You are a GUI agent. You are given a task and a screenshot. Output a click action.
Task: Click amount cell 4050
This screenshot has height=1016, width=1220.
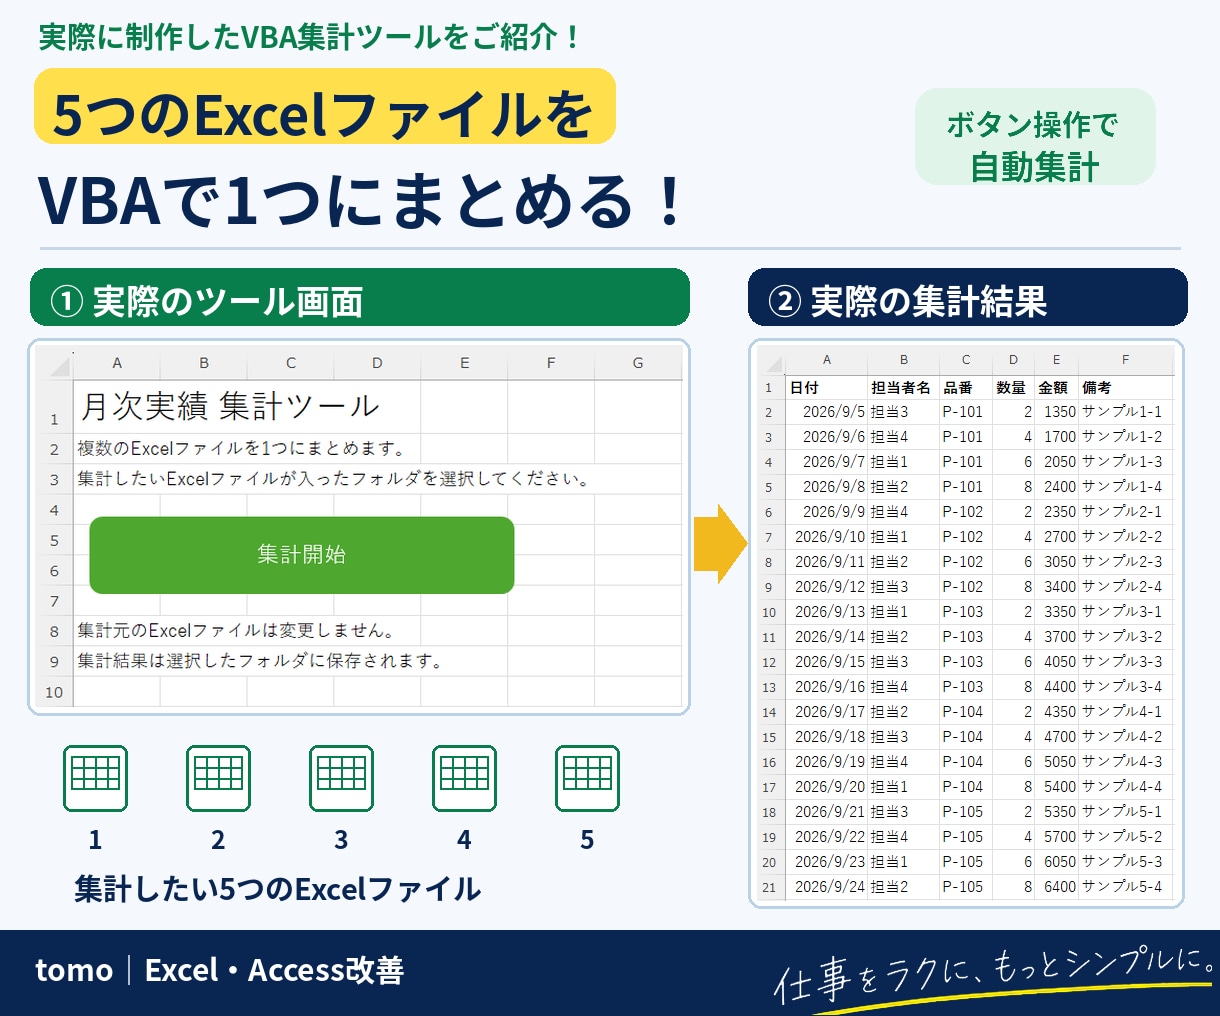[x=1056, y=662]
